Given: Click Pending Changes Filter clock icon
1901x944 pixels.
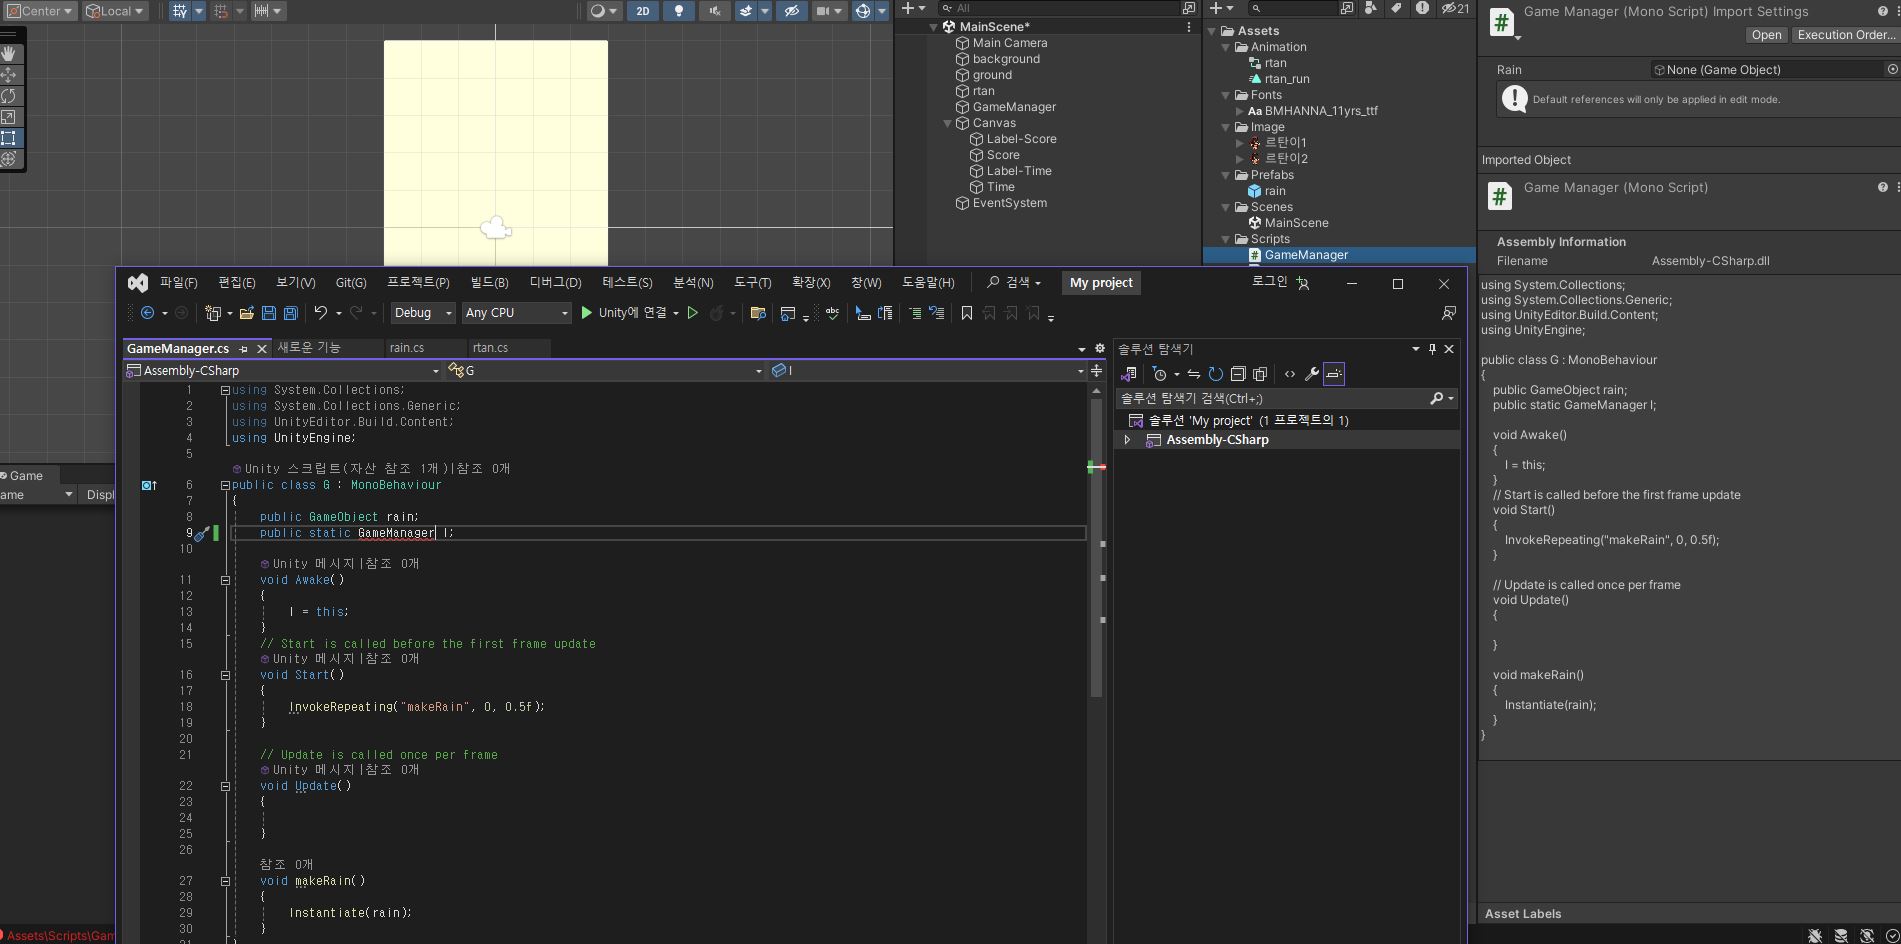Looking at the screenshot, I should coord(1160,374).
